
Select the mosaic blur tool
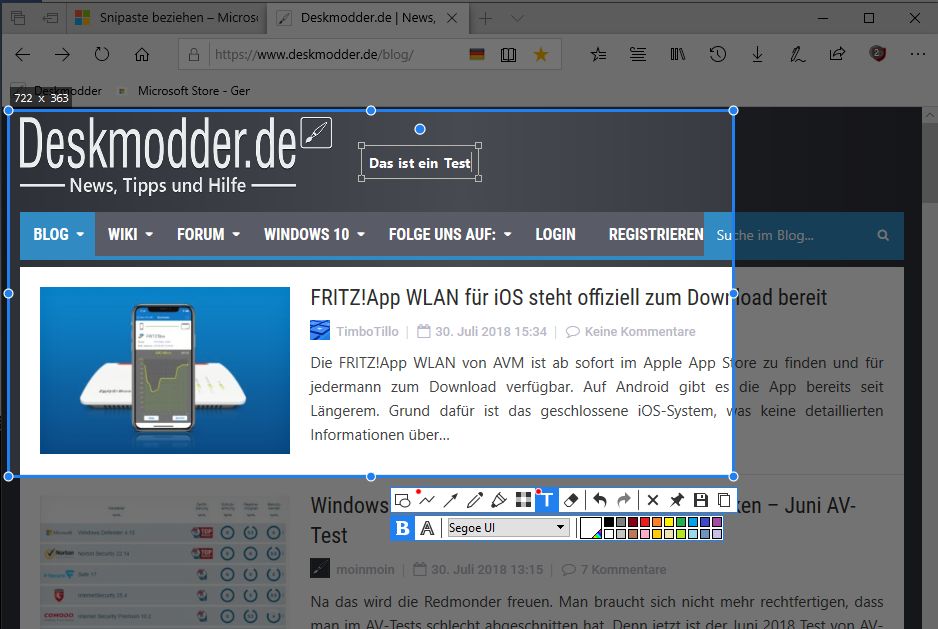[523, 500]
